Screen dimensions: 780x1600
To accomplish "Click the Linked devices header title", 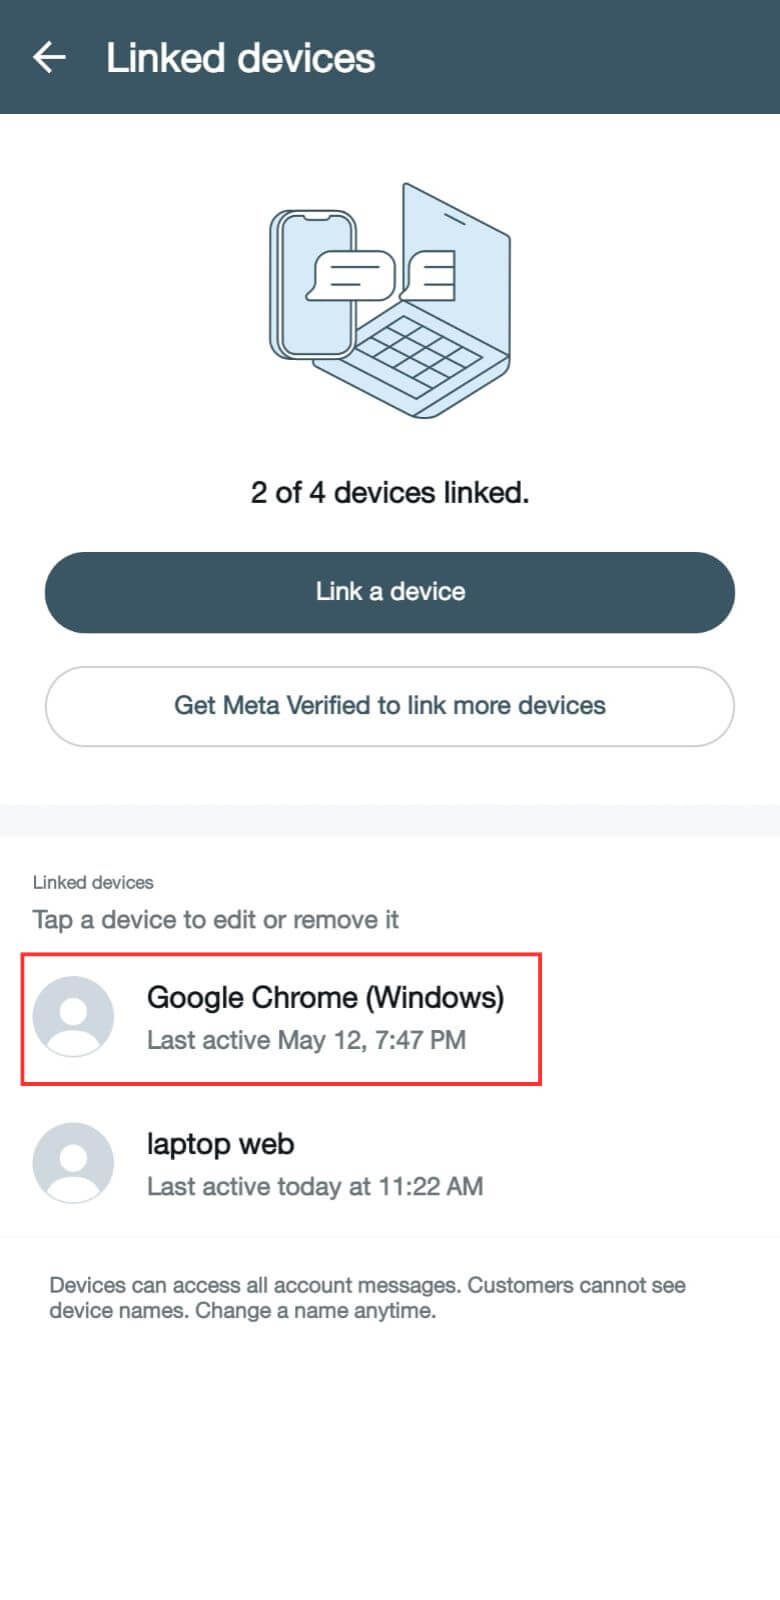I will pos(240,58).
